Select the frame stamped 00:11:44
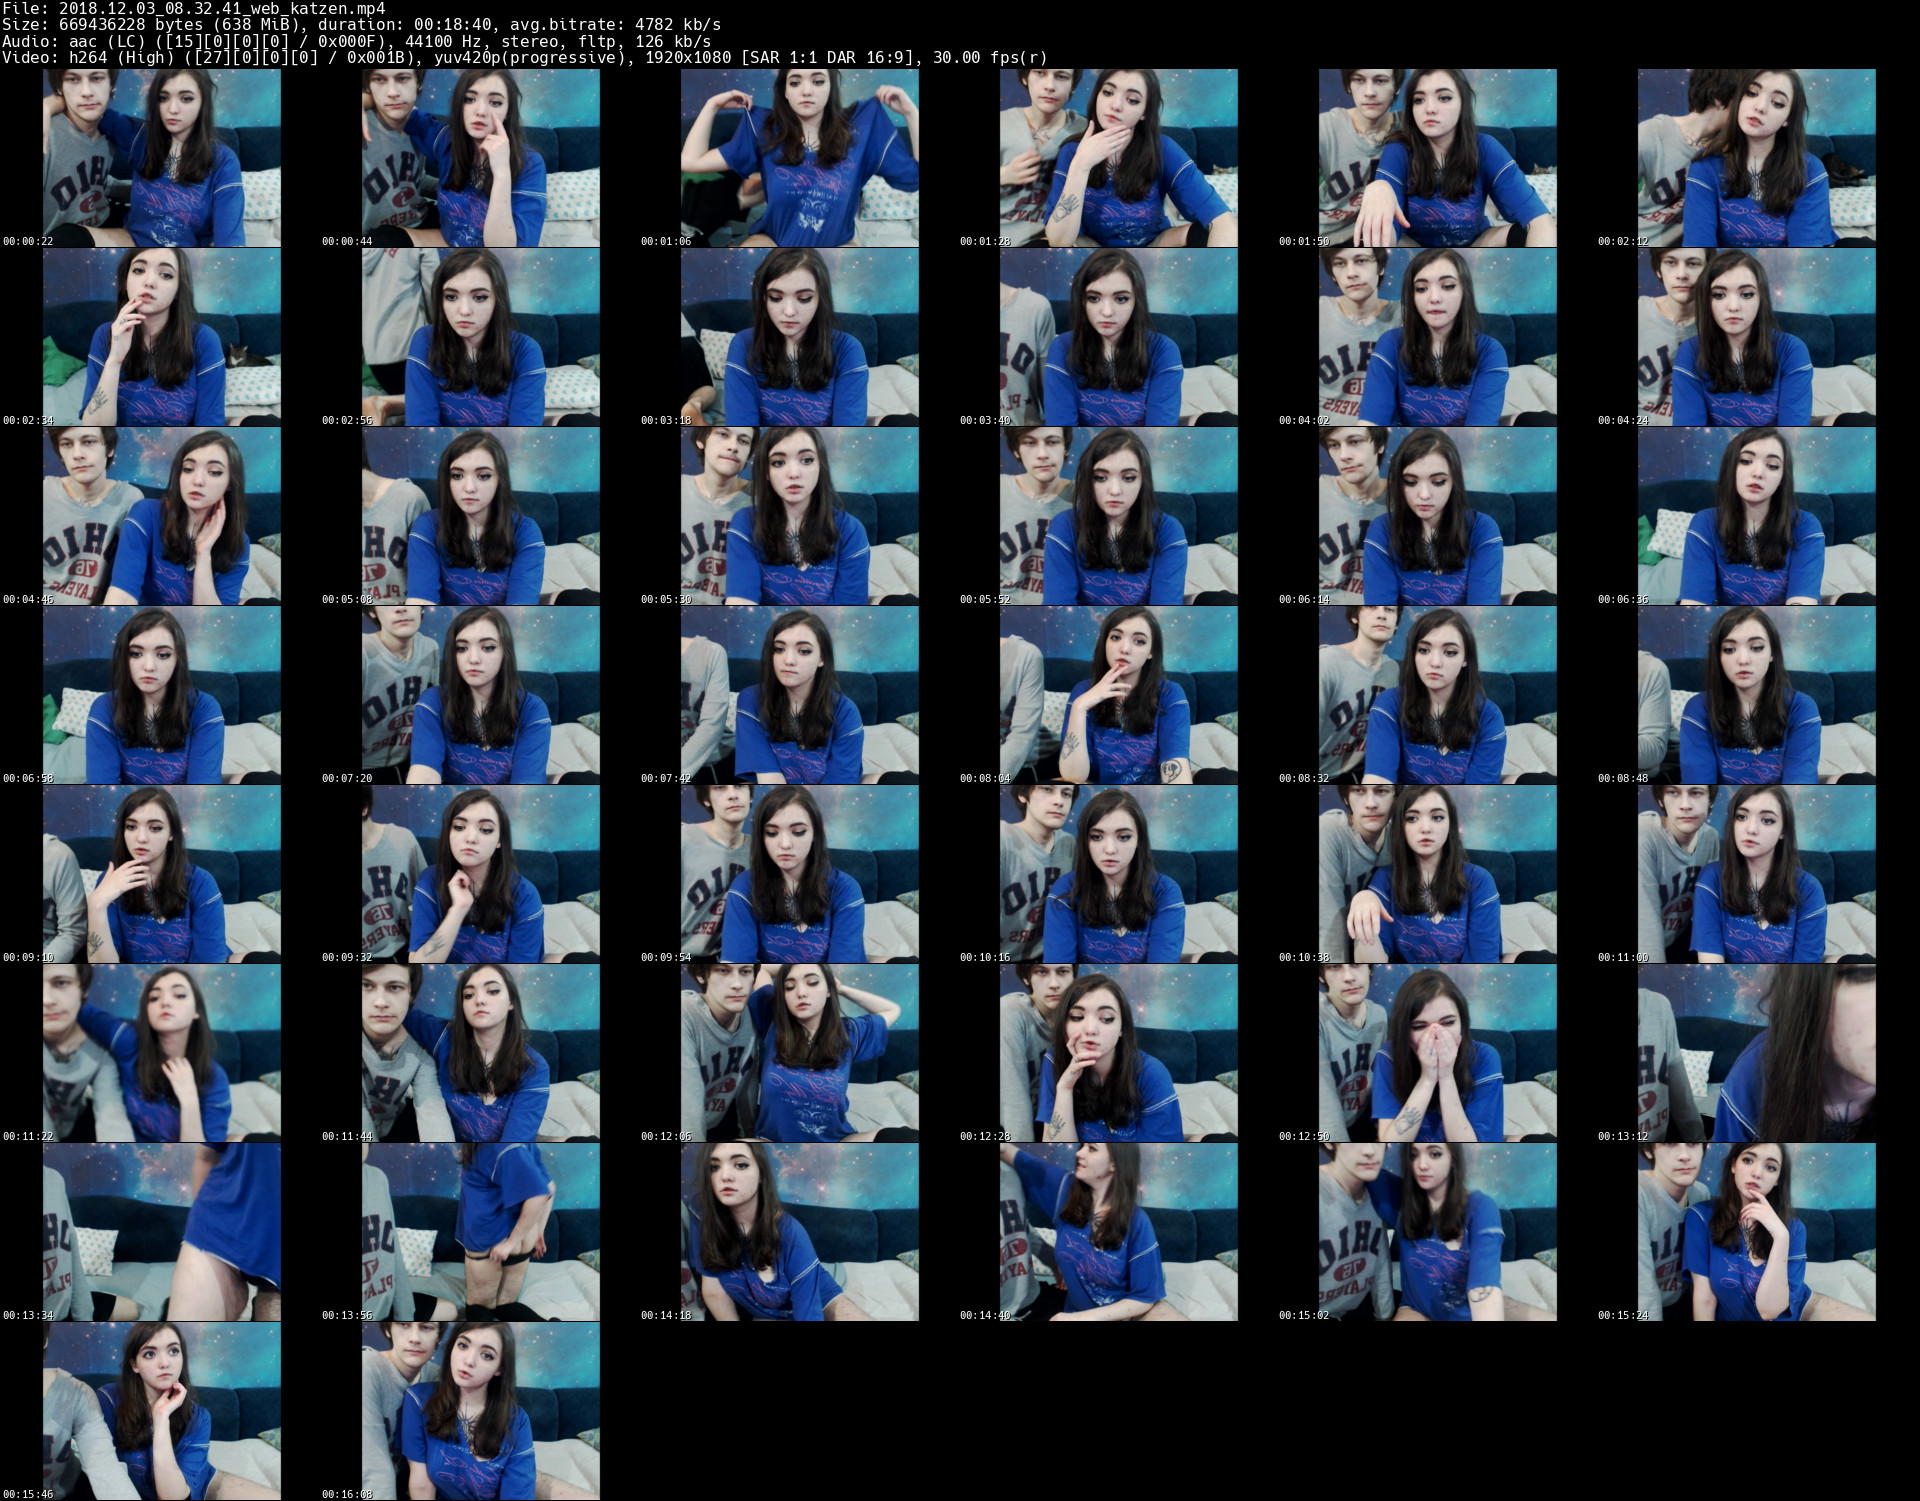Screen dimensions: 1920x1501 point(481,1053)
